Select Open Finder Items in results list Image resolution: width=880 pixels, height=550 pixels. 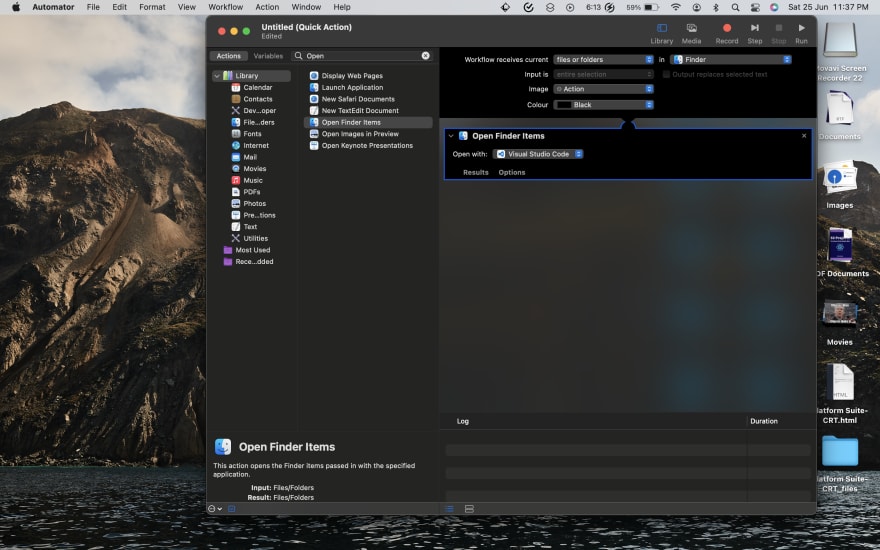pos(368,122)
